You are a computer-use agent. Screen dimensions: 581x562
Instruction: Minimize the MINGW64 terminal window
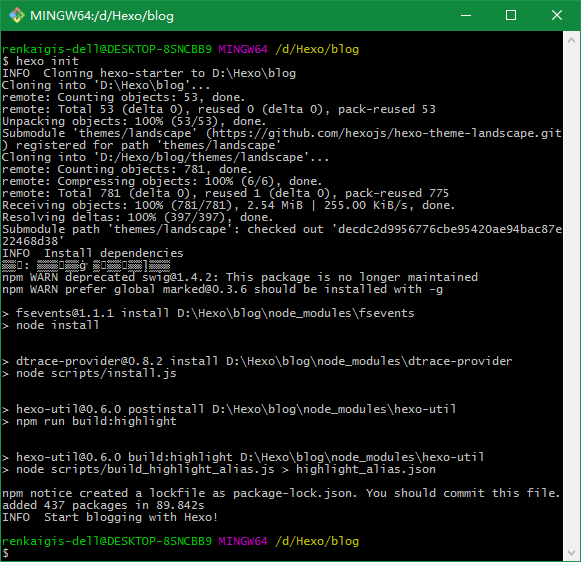(x=466, y=16)
